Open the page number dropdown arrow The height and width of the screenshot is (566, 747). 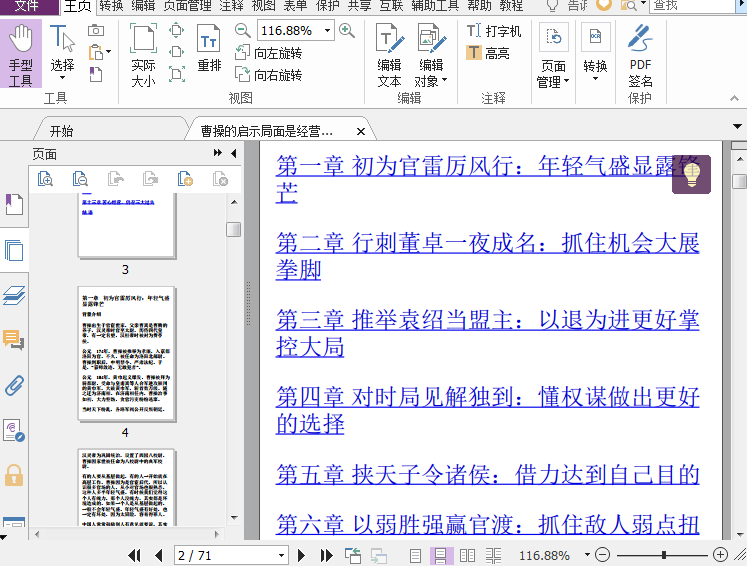pyautogui.click(x=282, y=555)
